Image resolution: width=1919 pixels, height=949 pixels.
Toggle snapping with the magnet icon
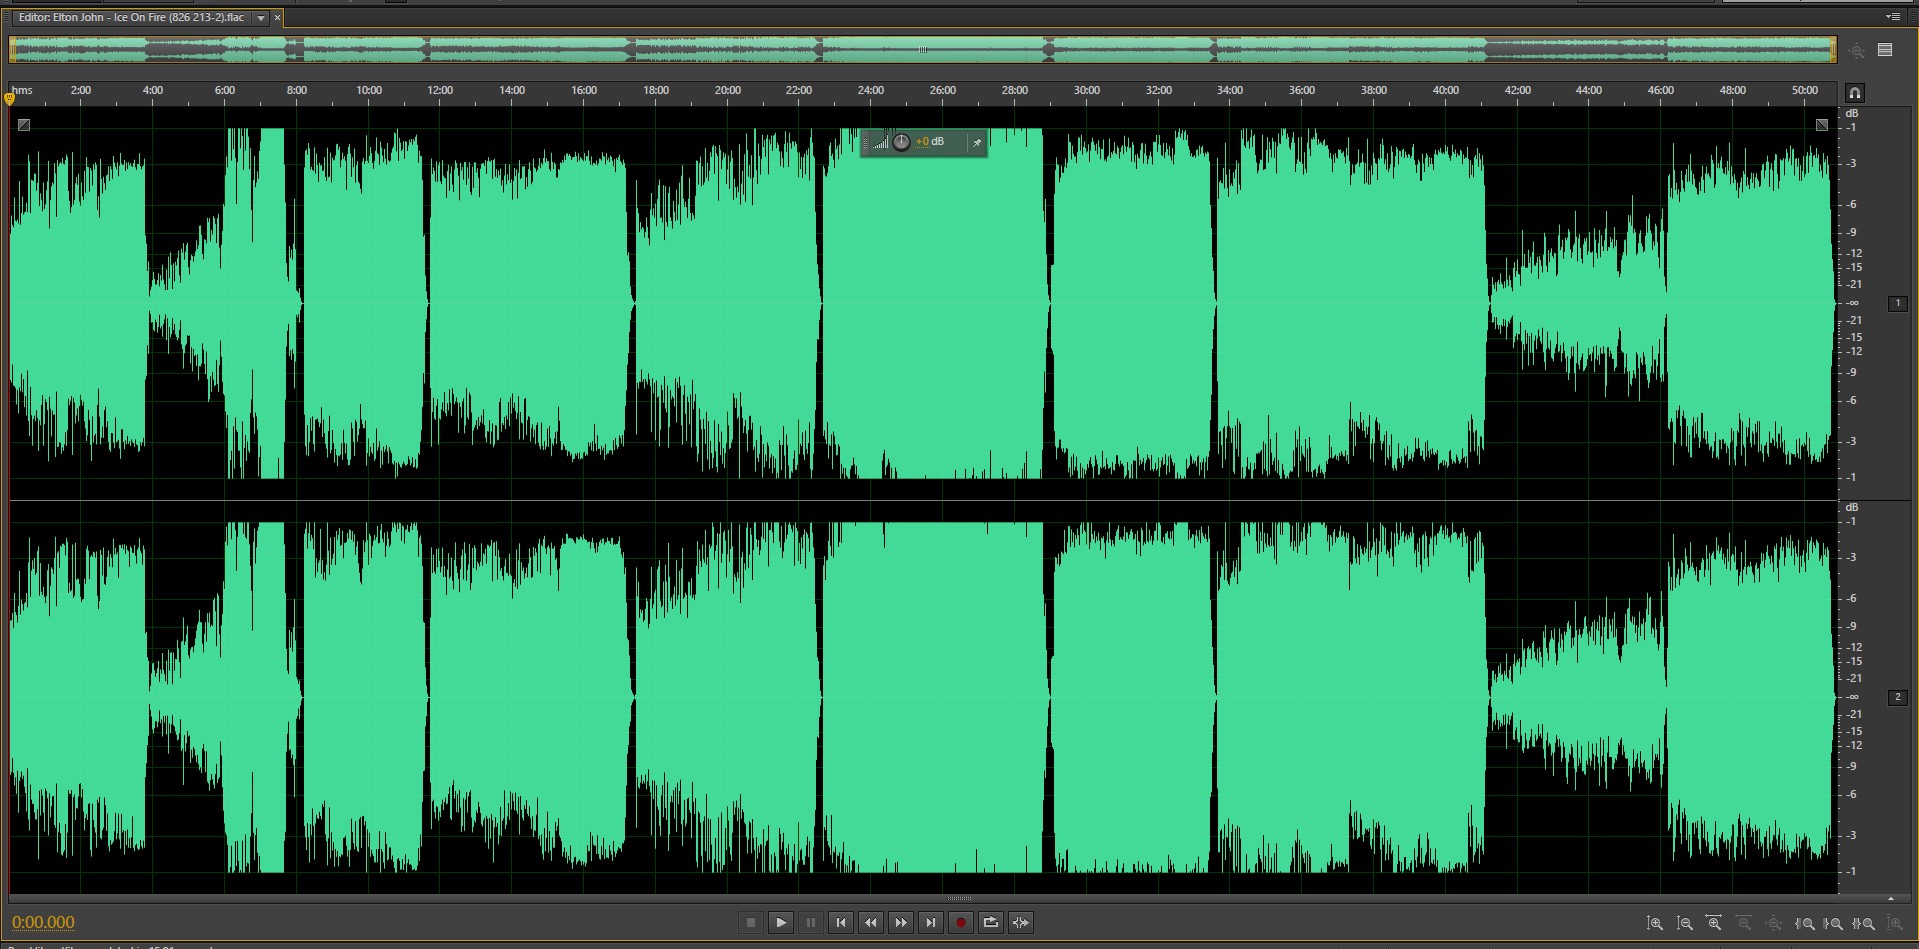[x=1854, y=93]
